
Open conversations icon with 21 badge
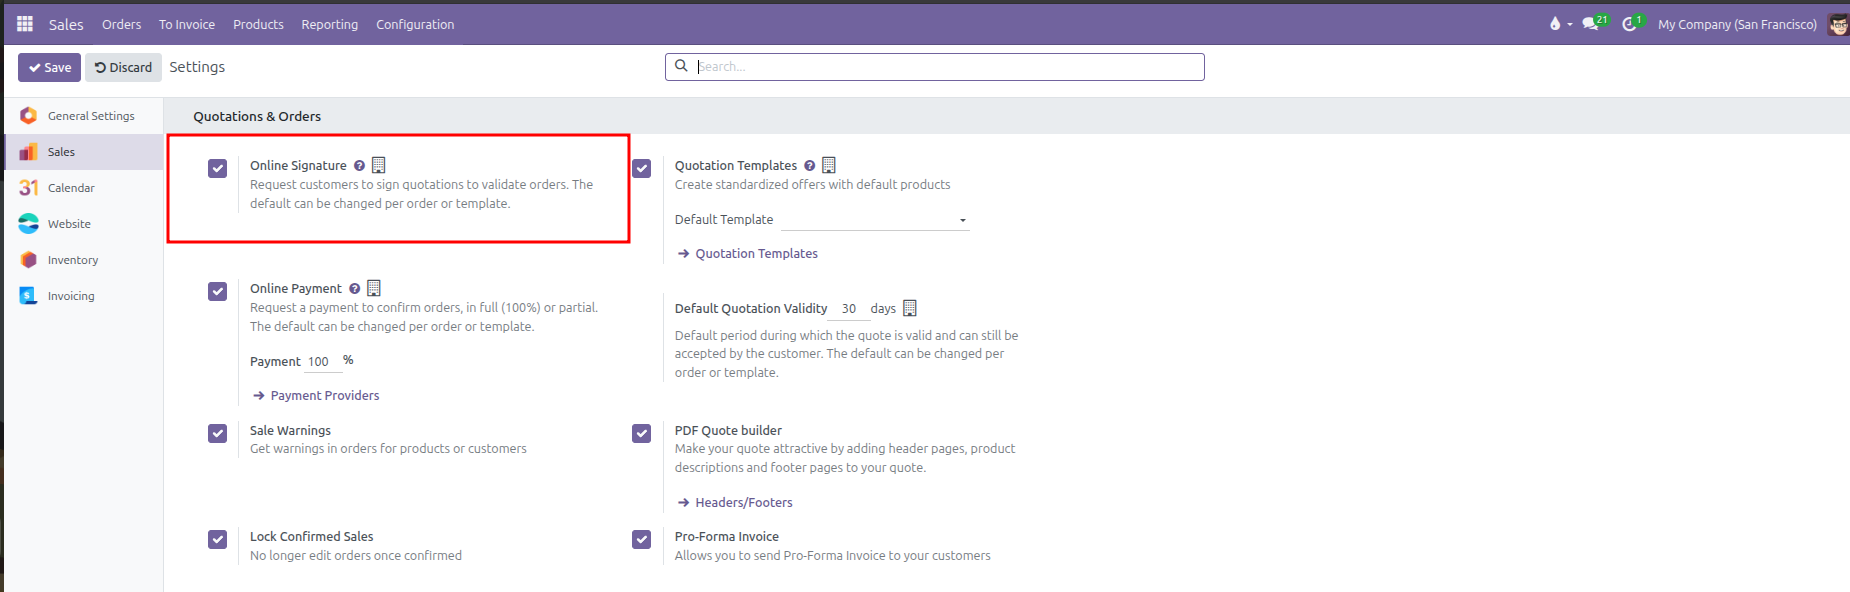(x=1591, y=24)
